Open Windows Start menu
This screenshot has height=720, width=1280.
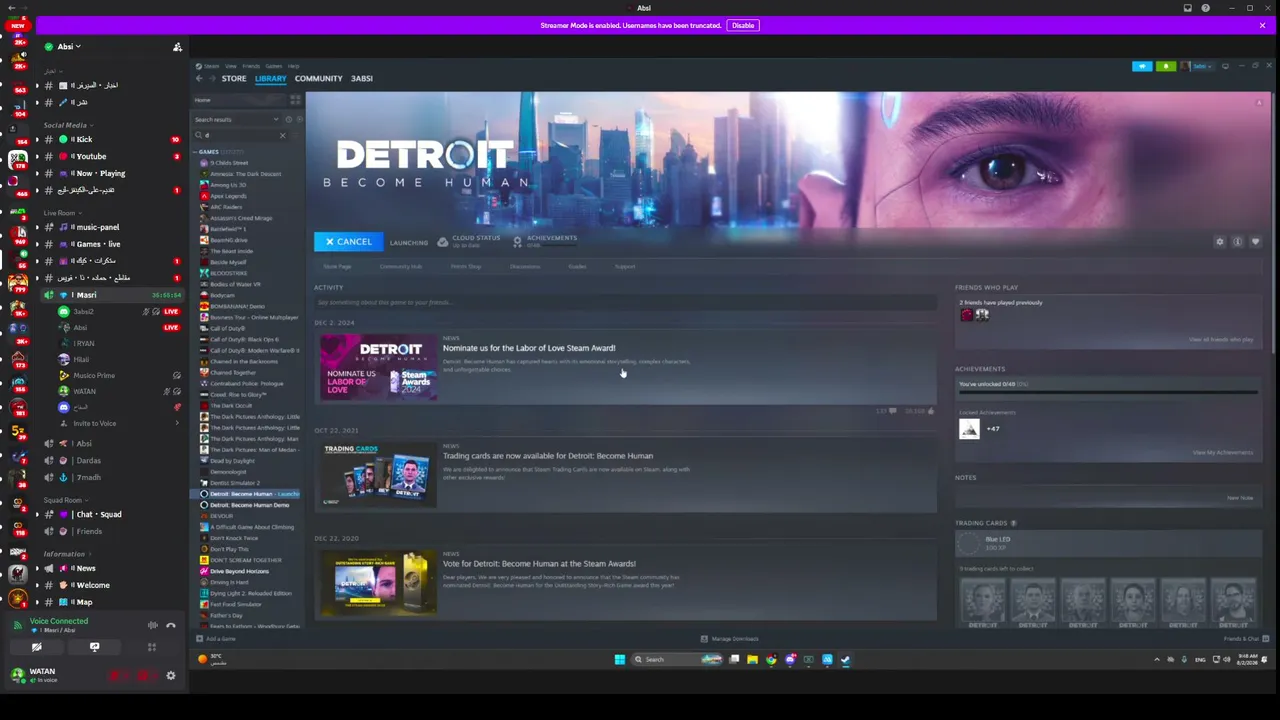(620, 659)
